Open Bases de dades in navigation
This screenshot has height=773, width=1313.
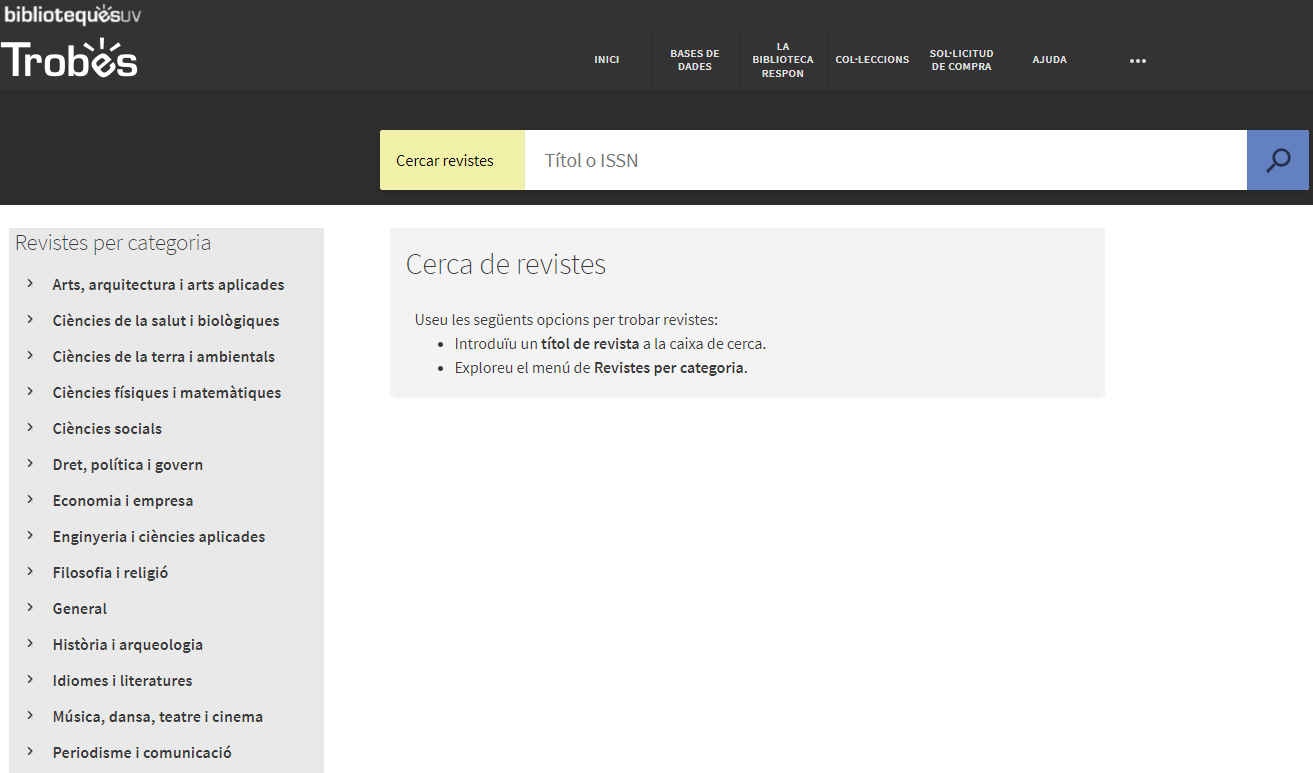tap(694, 60)
